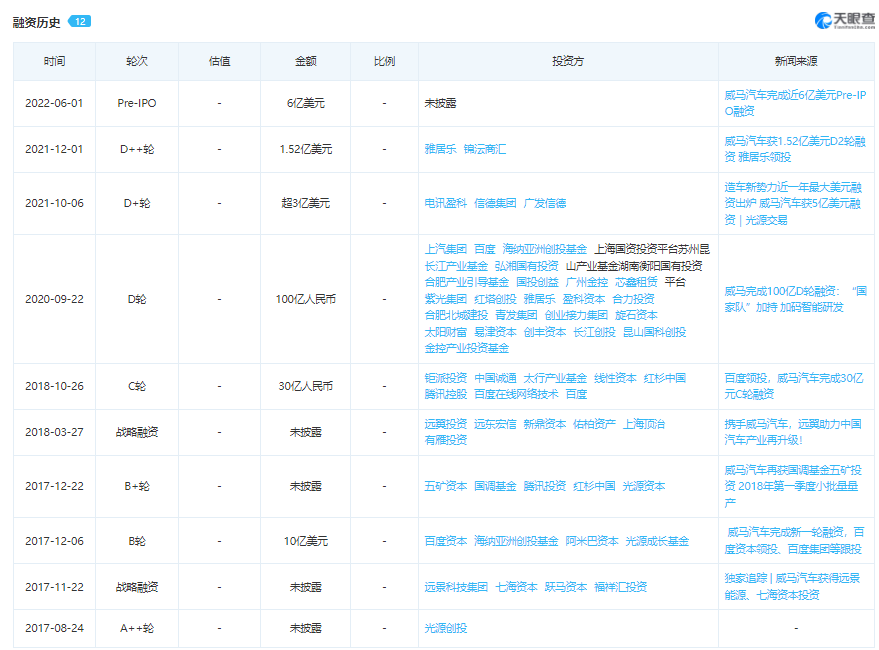Click the 广发信德 investor link
The width and height of the screenshot is (879, 650).
(545, 203)
